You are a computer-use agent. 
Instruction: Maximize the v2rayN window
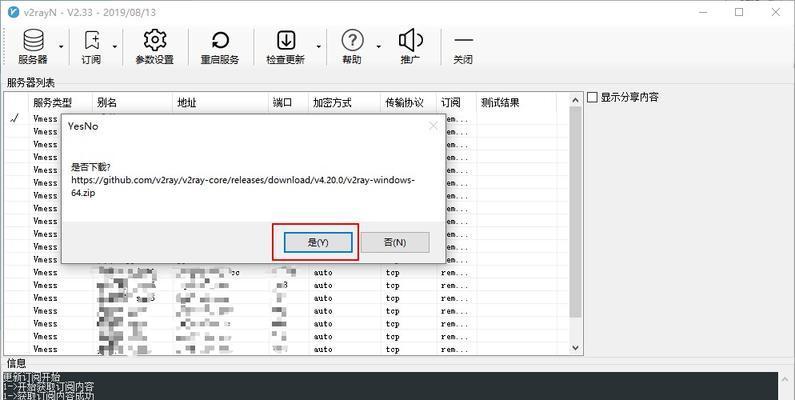point(739,12)
